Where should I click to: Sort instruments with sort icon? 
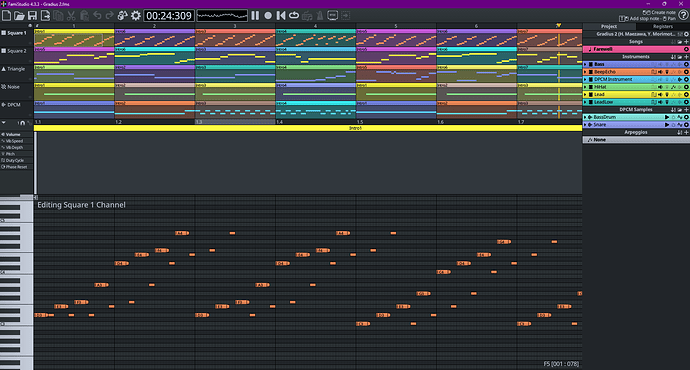673,57
